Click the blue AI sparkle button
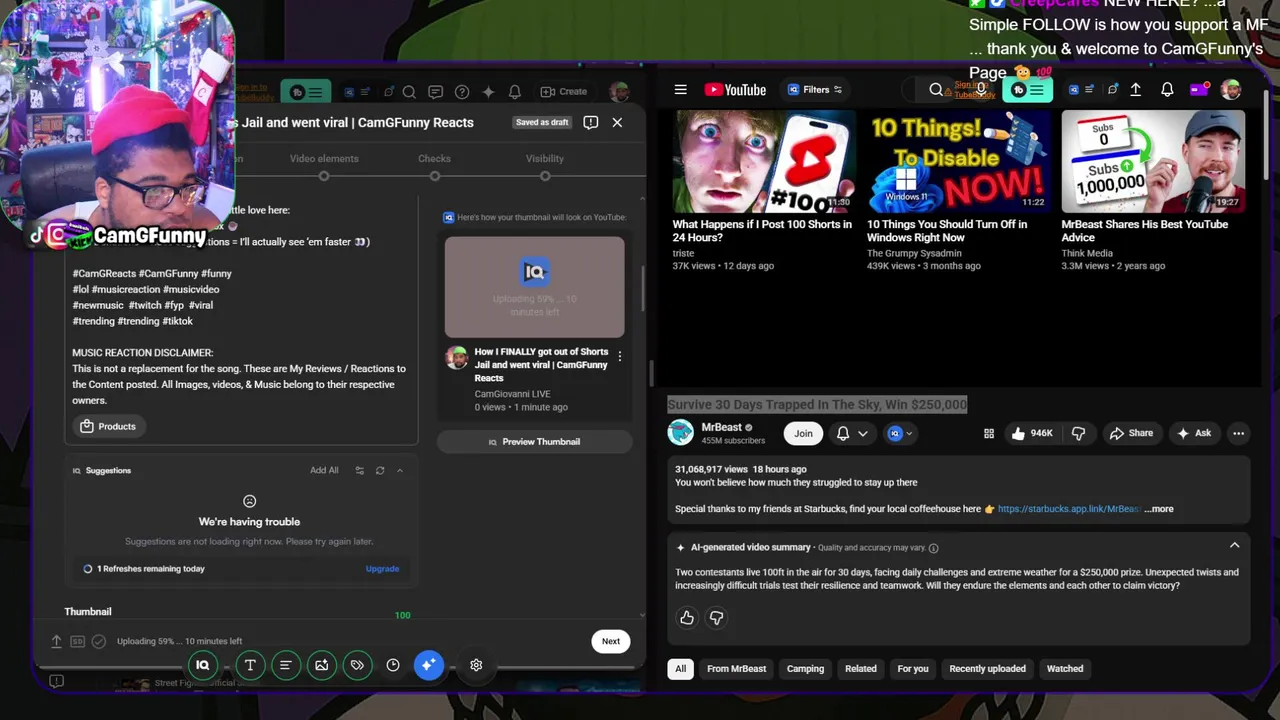This screenshot has width=1280, height=720. [x=428, y=665]
